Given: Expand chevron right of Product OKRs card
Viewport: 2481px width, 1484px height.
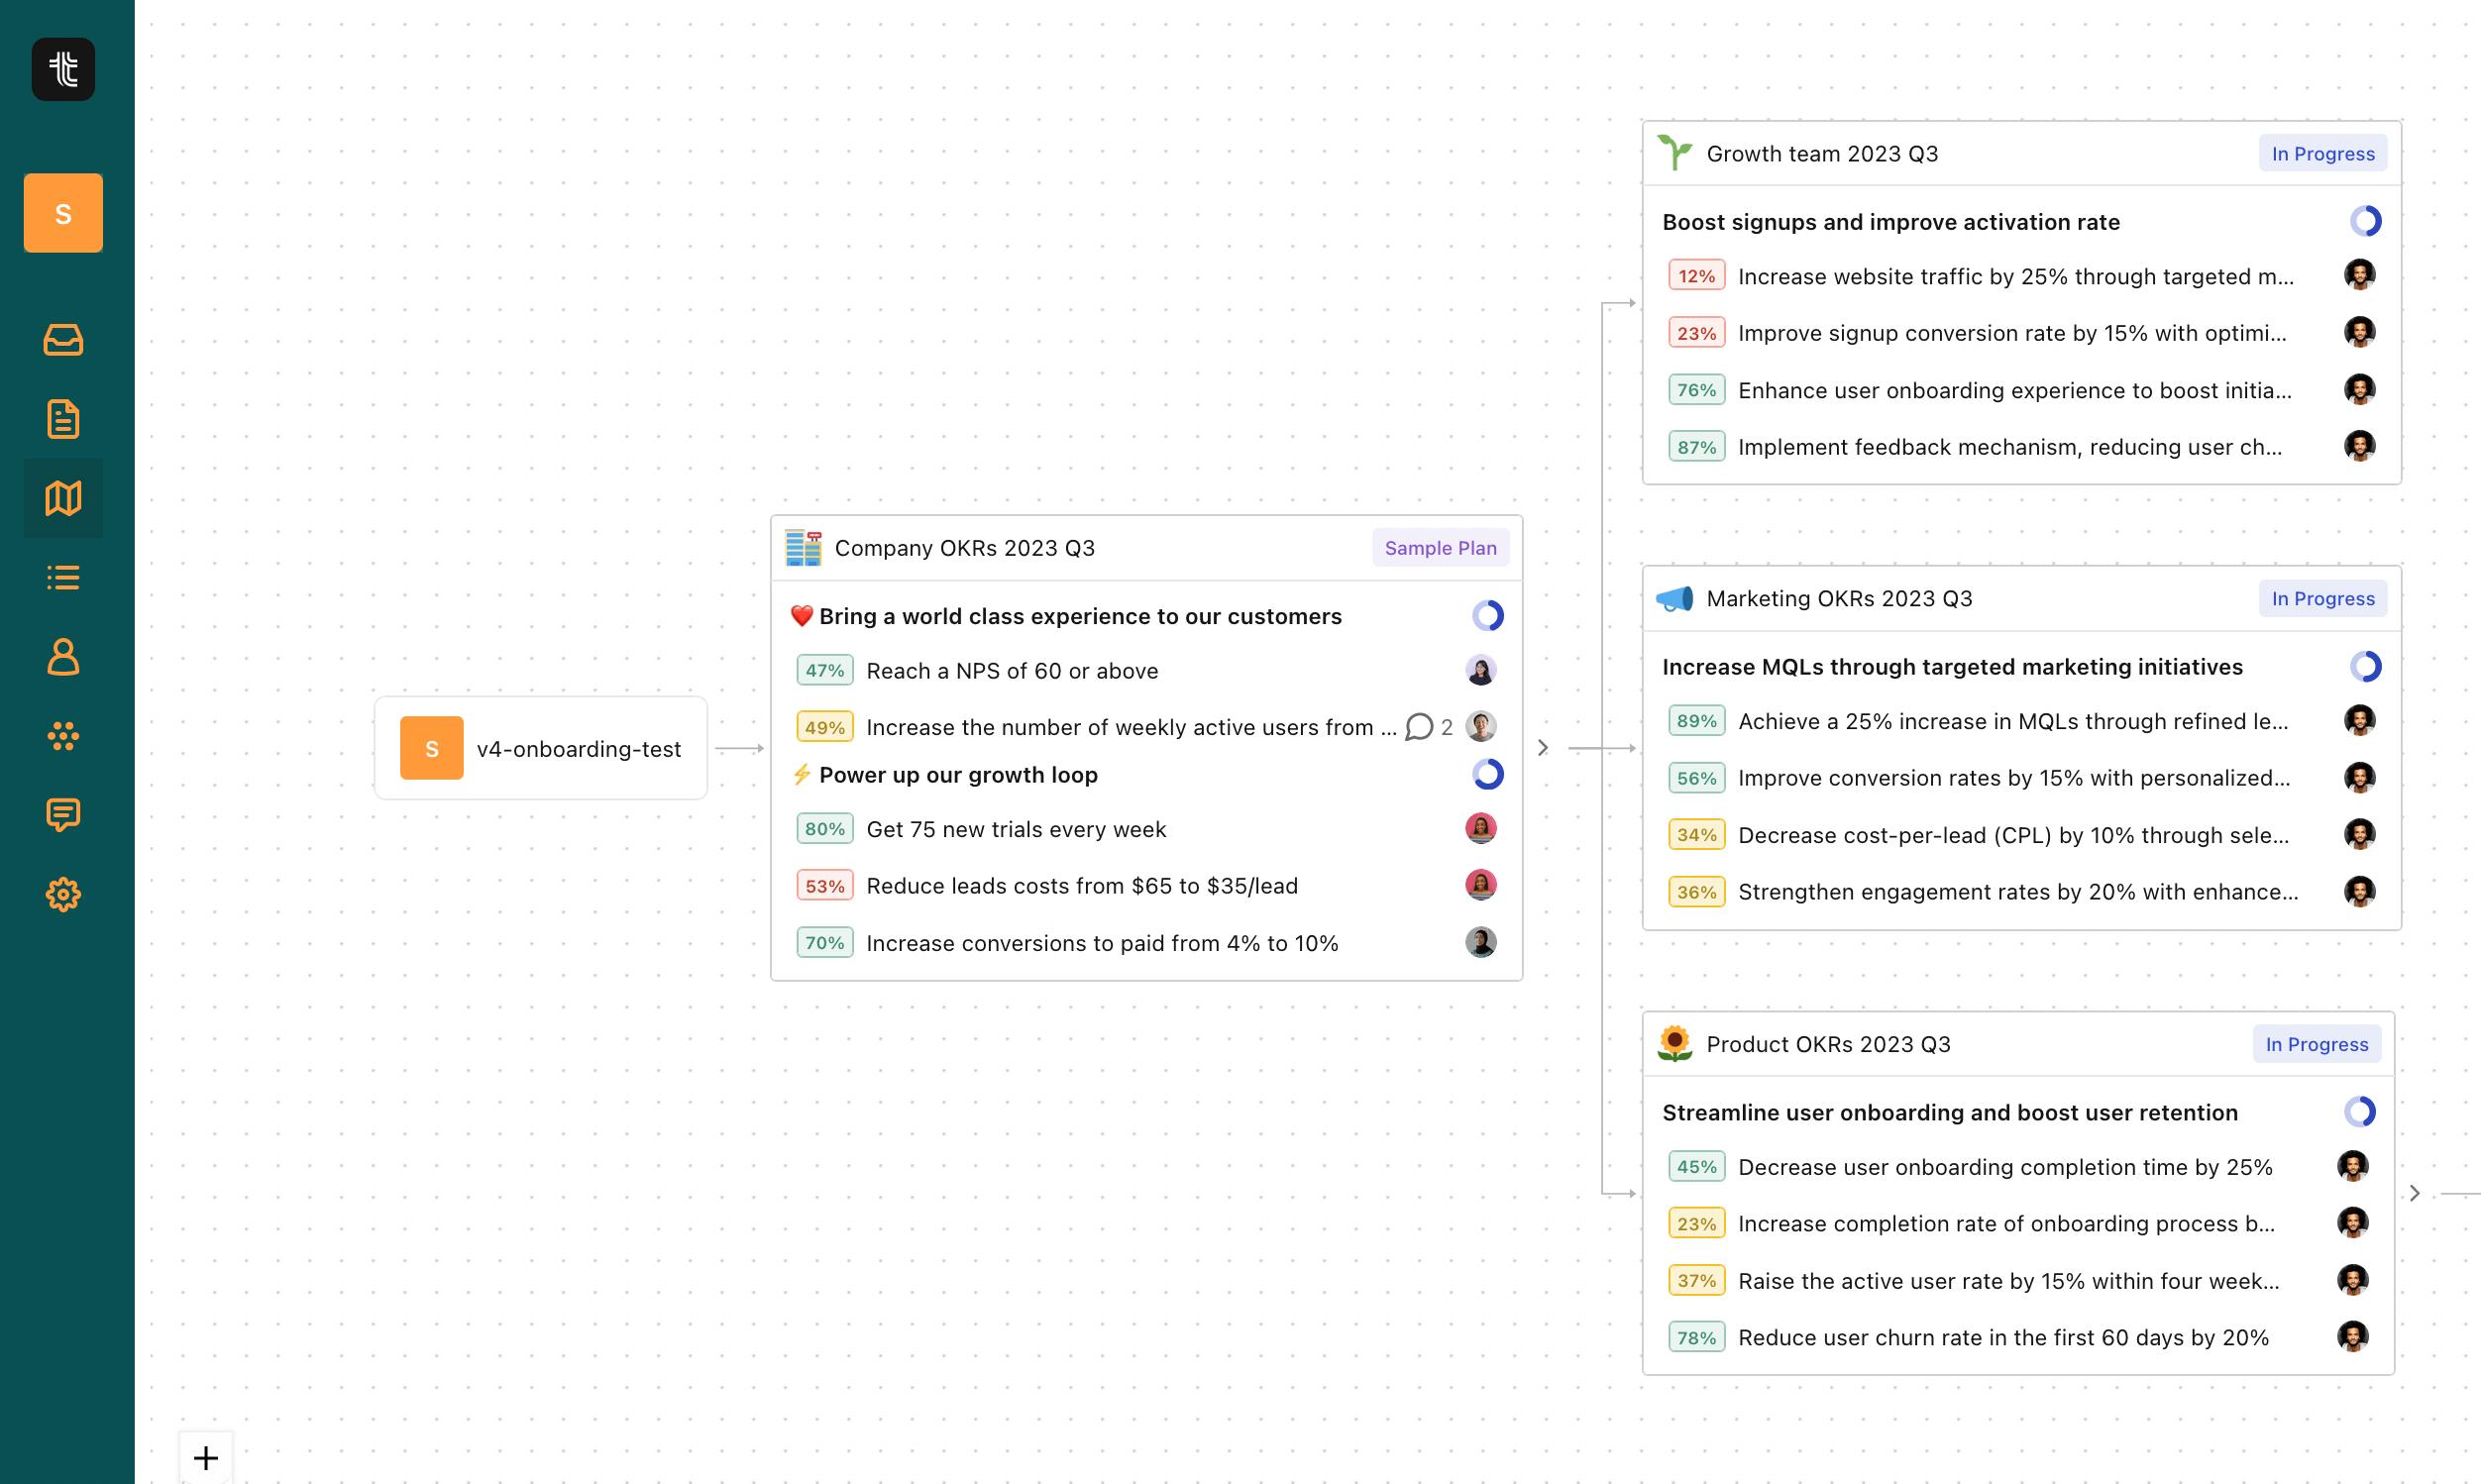Looking at the screenshot, I should (2415, 1193).
